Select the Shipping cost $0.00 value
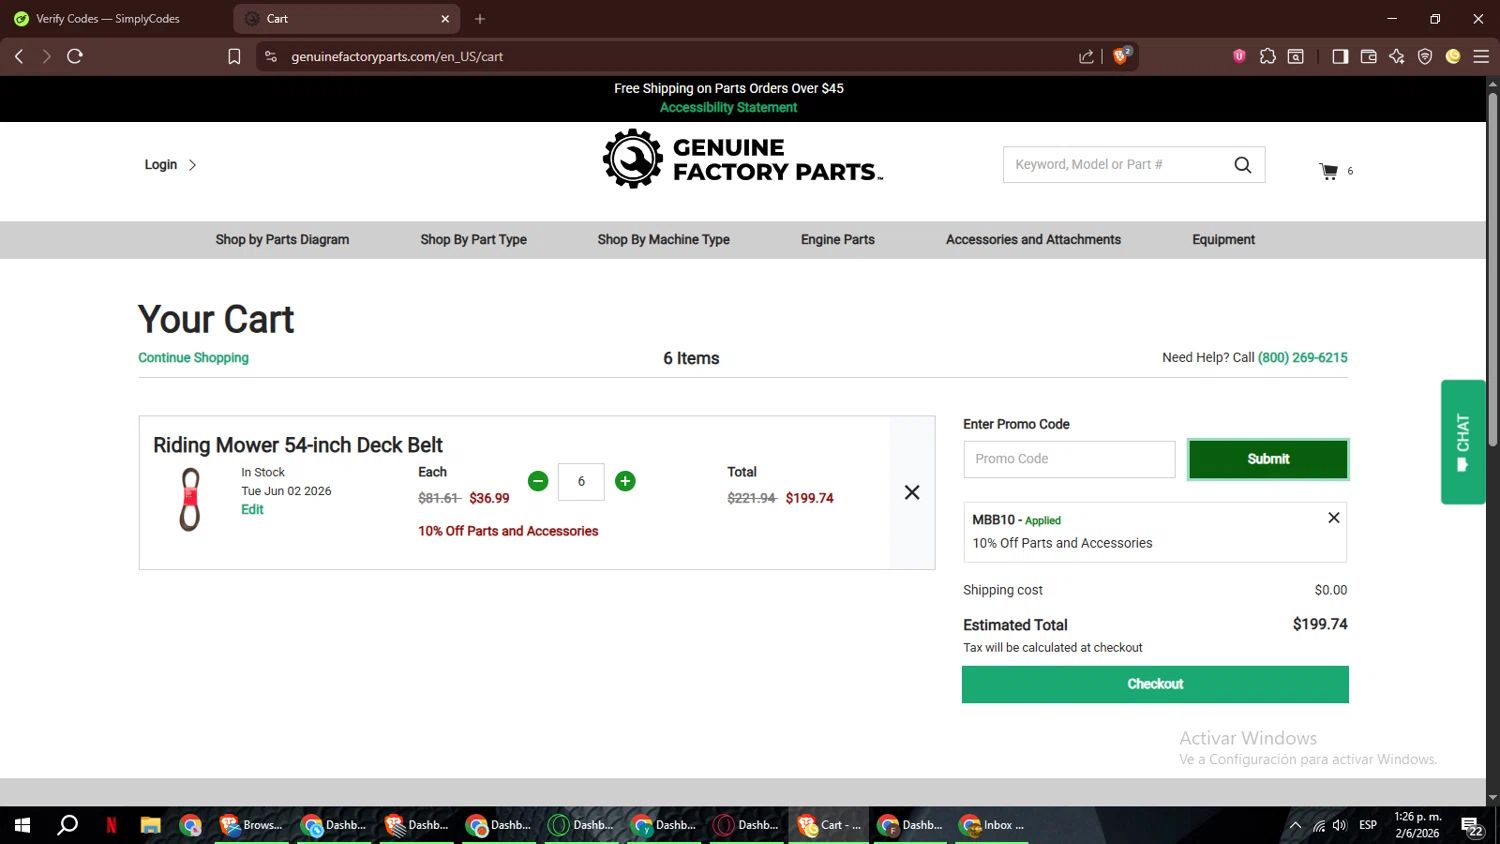The height and width of the screenshot is (844, 1500). 1331,590
